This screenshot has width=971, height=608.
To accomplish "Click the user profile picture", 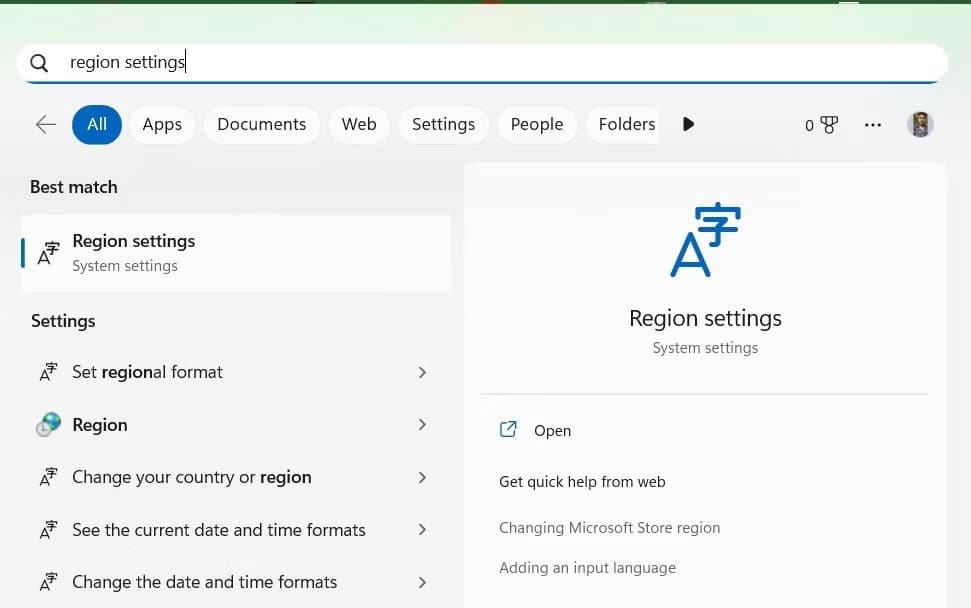I will click(x=920, y=124).
